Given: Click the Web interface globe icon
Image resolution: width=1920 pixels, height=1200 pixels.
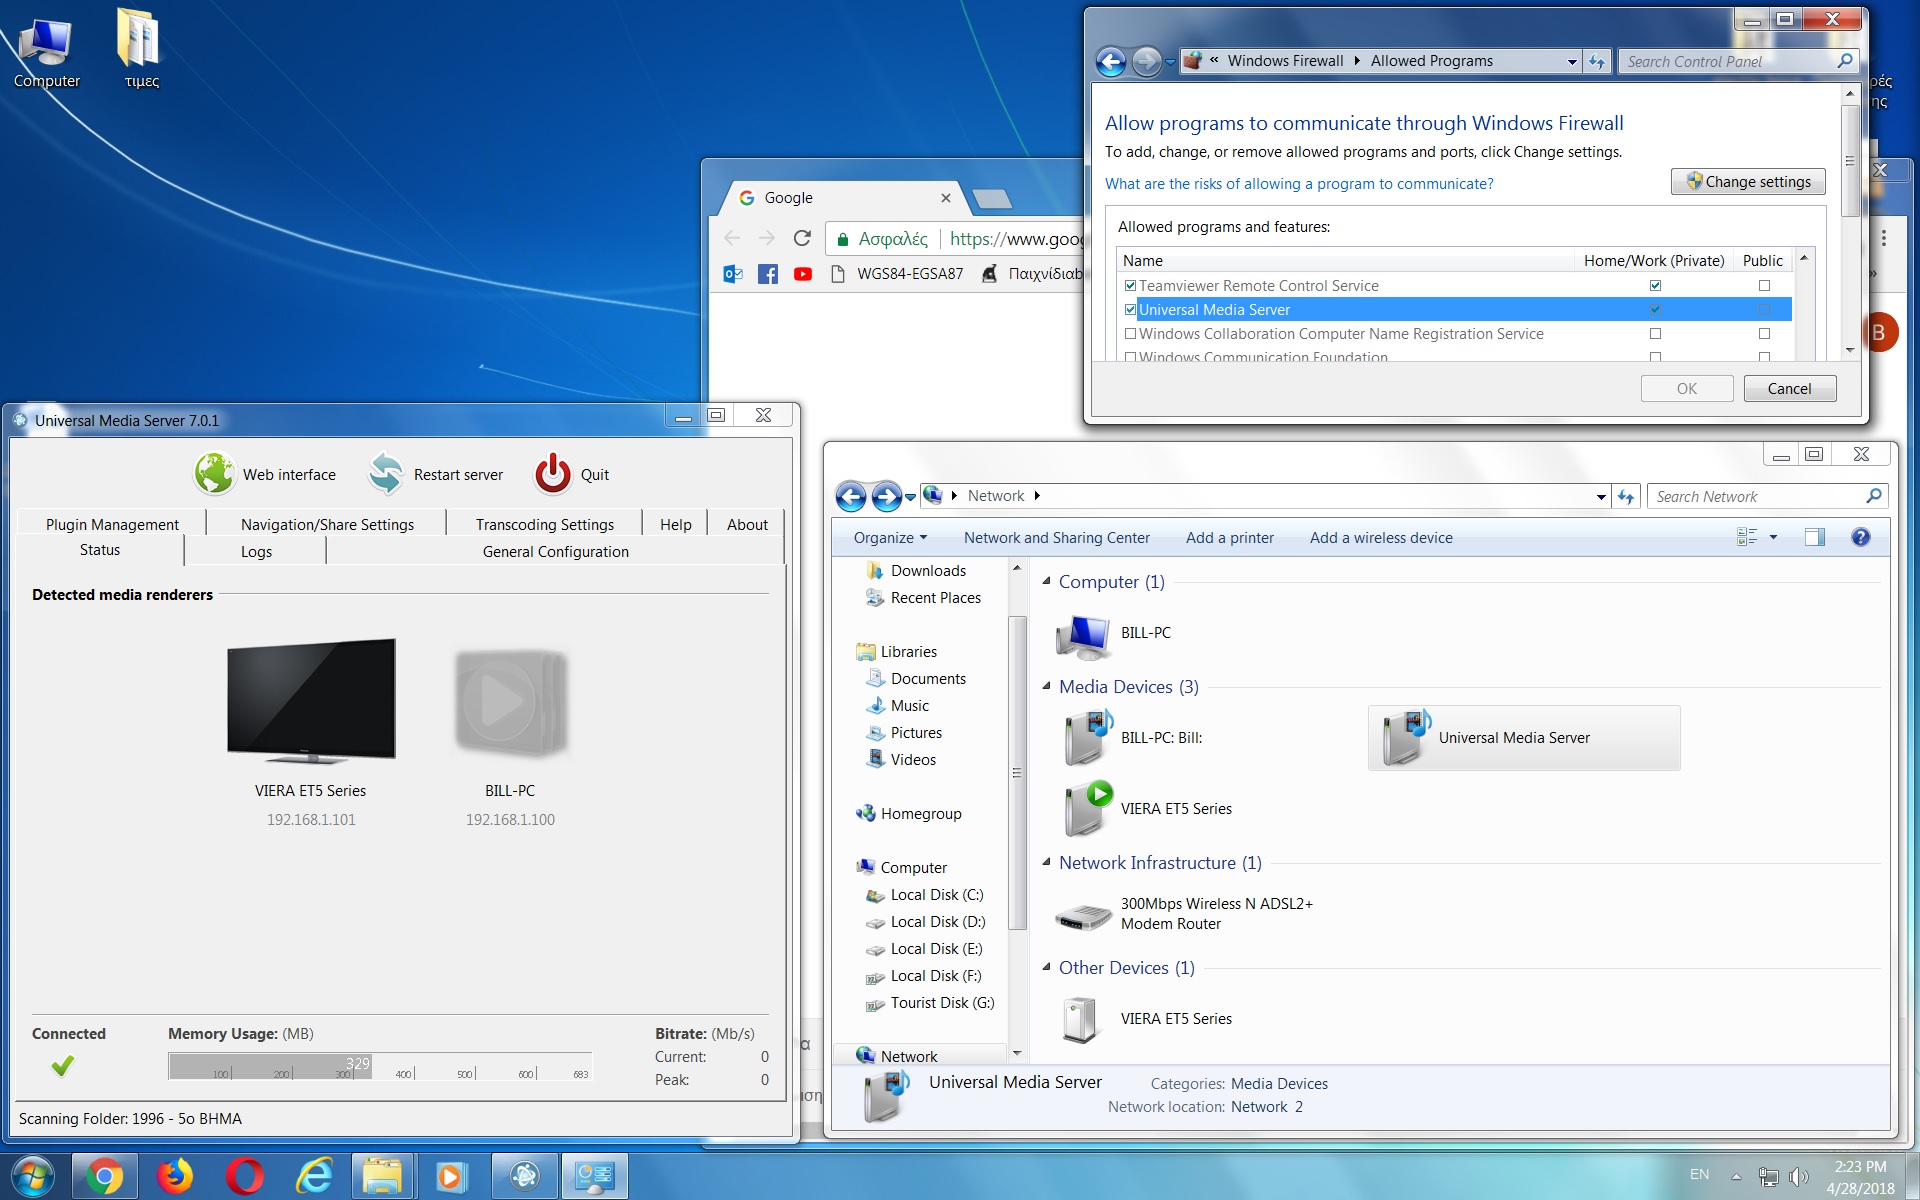Looking at the screenshot, I should tap(214, 474).
